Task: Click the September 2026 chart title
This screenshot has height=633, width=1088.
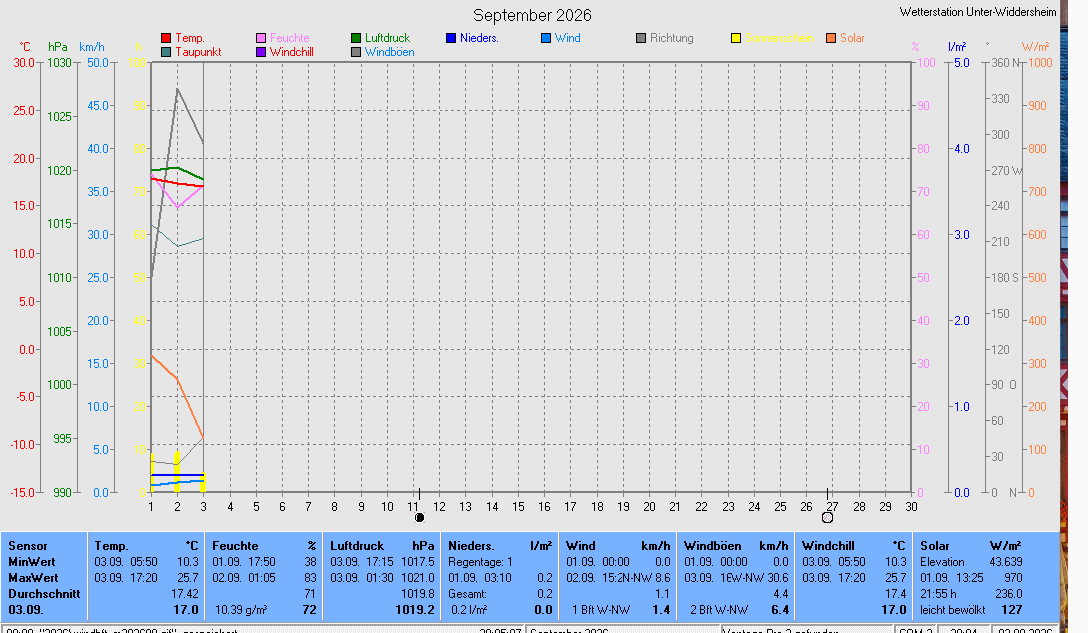Action: (x=532, y=15)
